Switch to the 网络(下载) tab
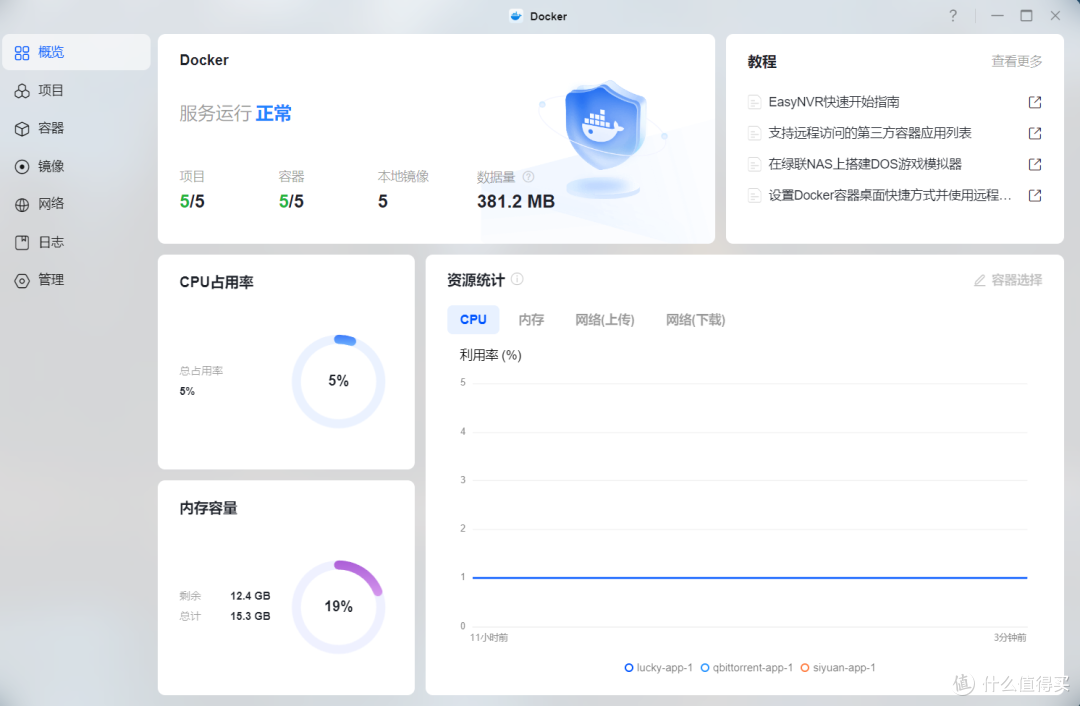The width and height of the screenshot is (1080, 706). point(695,320)
